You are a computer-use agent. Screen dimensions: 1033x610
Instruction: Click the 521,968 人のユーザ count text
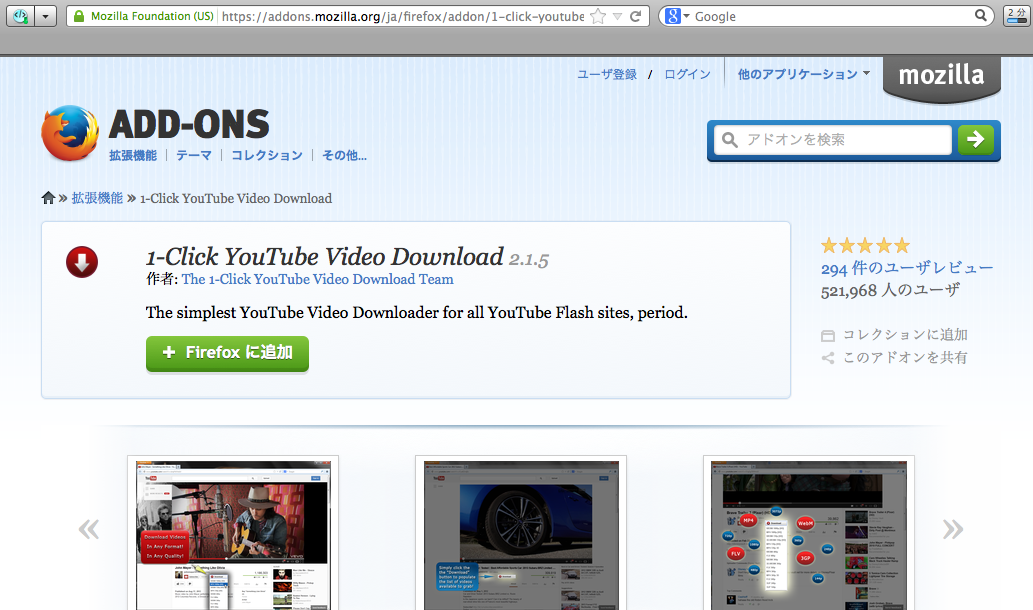tap(890, 291)
